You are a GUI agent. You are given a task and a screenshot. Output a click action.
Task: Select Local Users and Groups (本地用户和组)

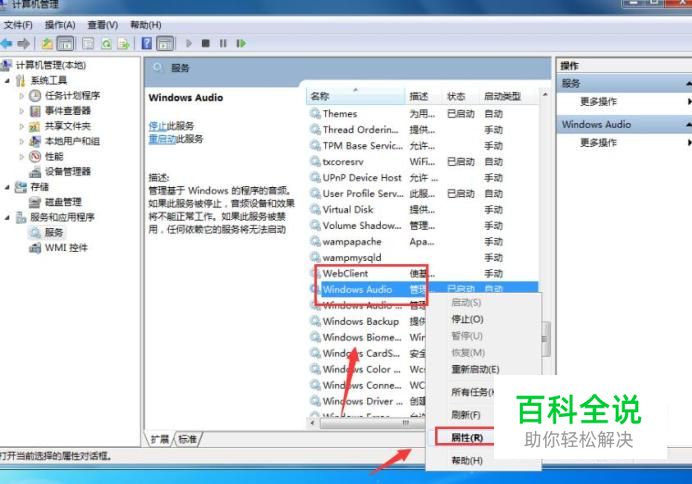(x=72, y=141)
